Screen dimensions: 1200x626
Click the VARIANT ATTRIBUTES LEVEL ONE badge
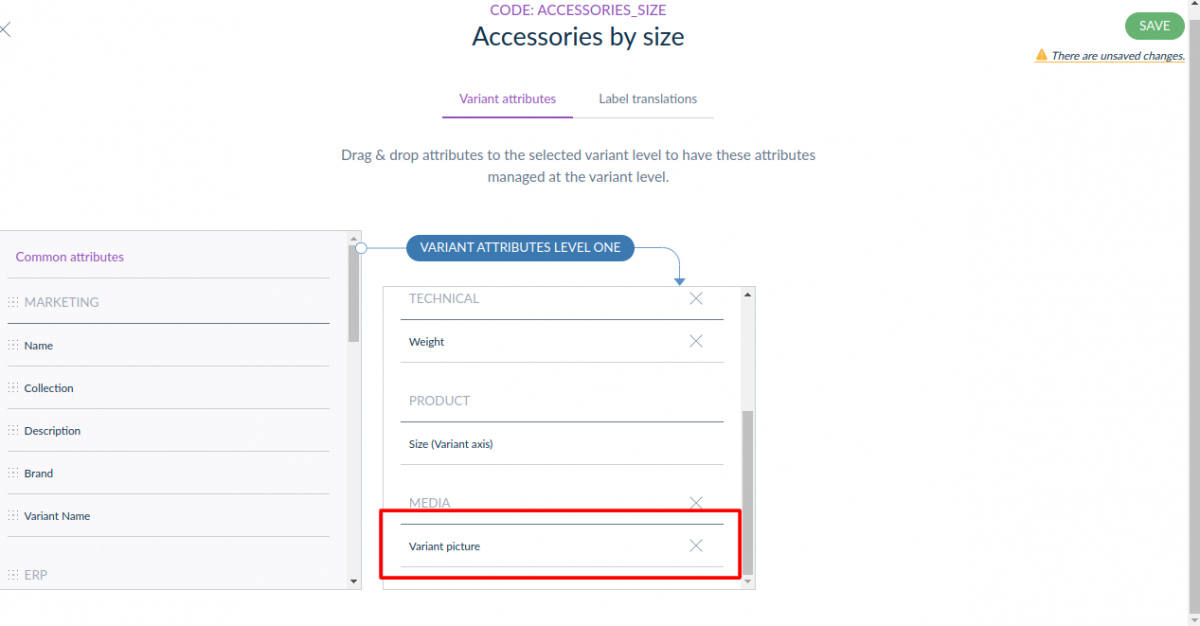point(520,247)
